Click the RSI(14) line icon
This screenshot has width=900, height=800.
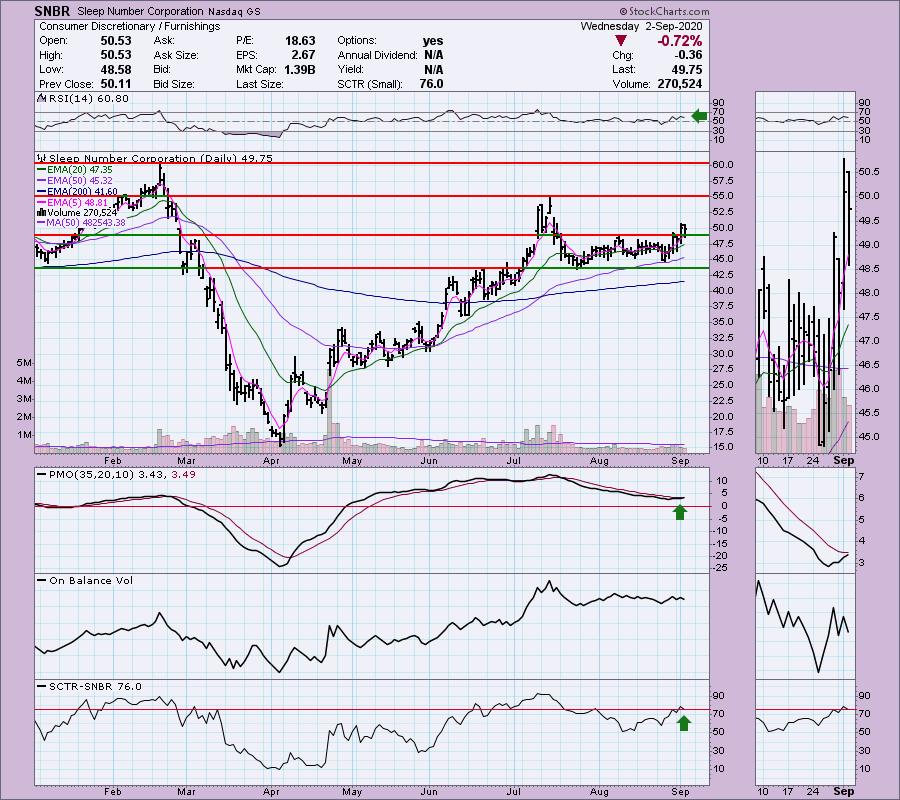point(42,98)
